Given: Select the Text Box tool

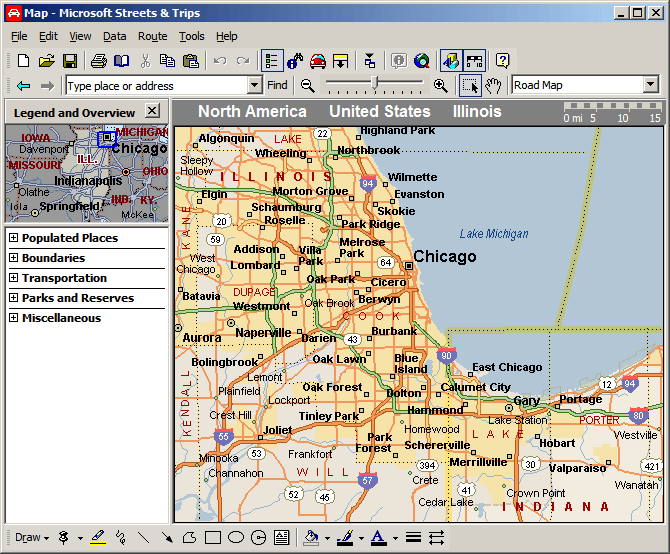Looking at the screenshot, I should click(282, 537).
